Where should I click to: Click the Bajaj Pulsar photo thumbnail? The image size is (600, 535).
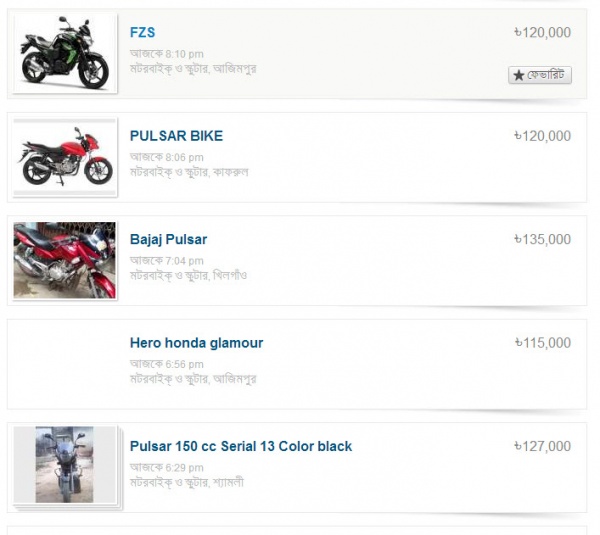[x=65, y=260]
